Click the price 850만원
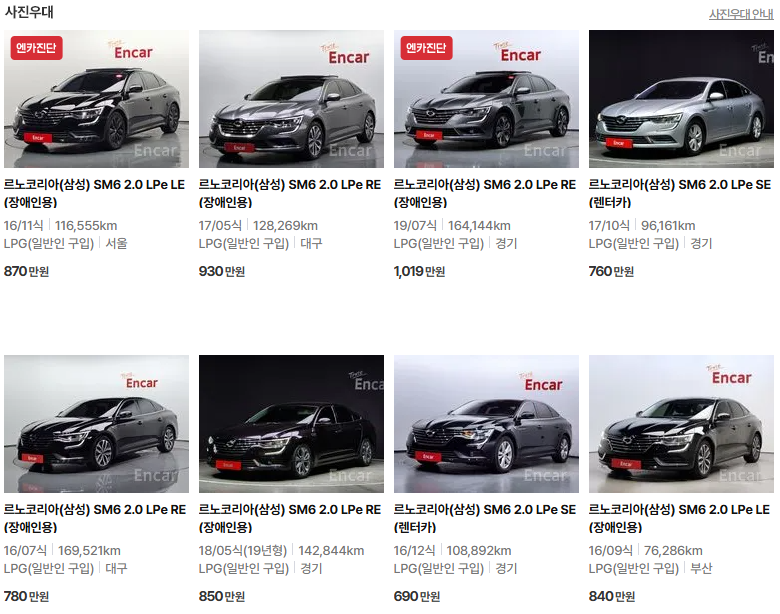This screenshot has height=614, width=780. [222, 596]
